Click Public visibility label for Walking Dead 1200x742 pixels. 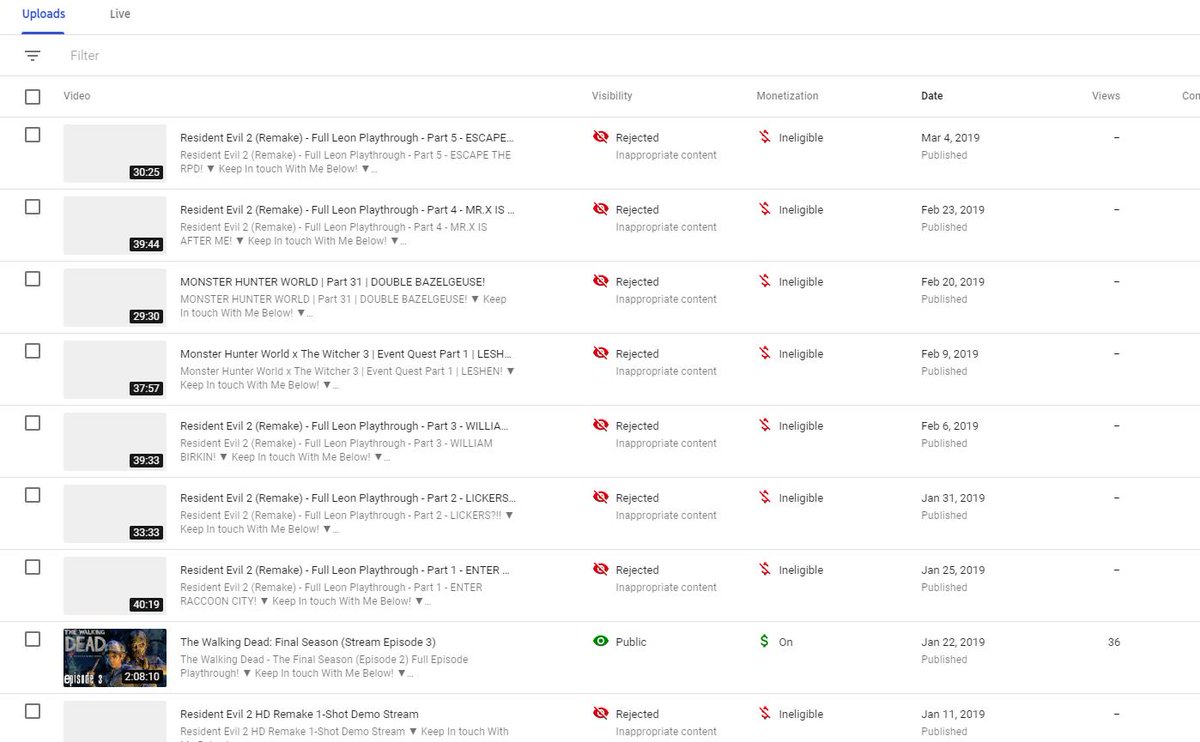click(631, 642)
